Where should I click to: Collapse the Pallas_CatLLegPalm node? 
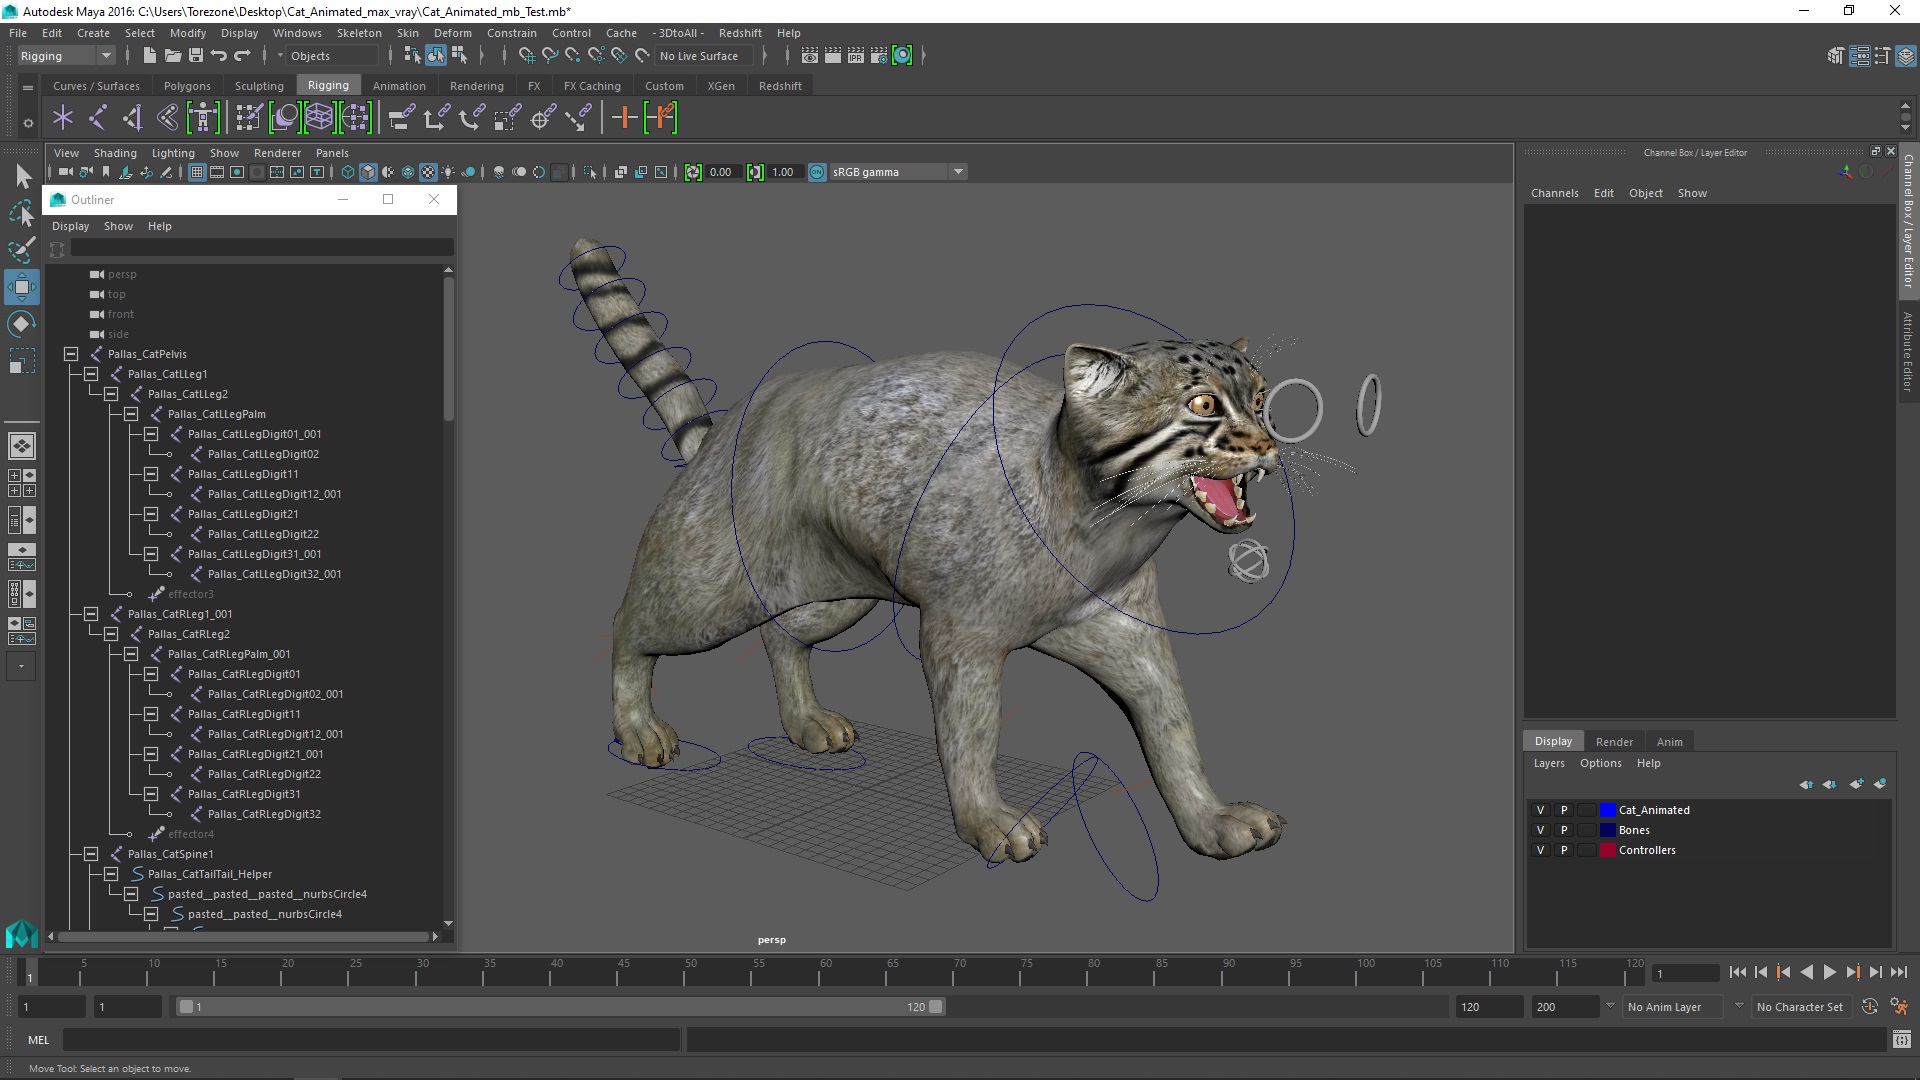(131, 414)
